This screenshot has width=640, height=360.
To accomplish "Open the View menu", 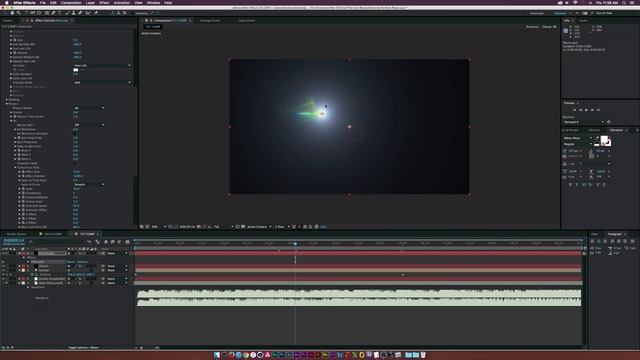I will pos(138,2).
